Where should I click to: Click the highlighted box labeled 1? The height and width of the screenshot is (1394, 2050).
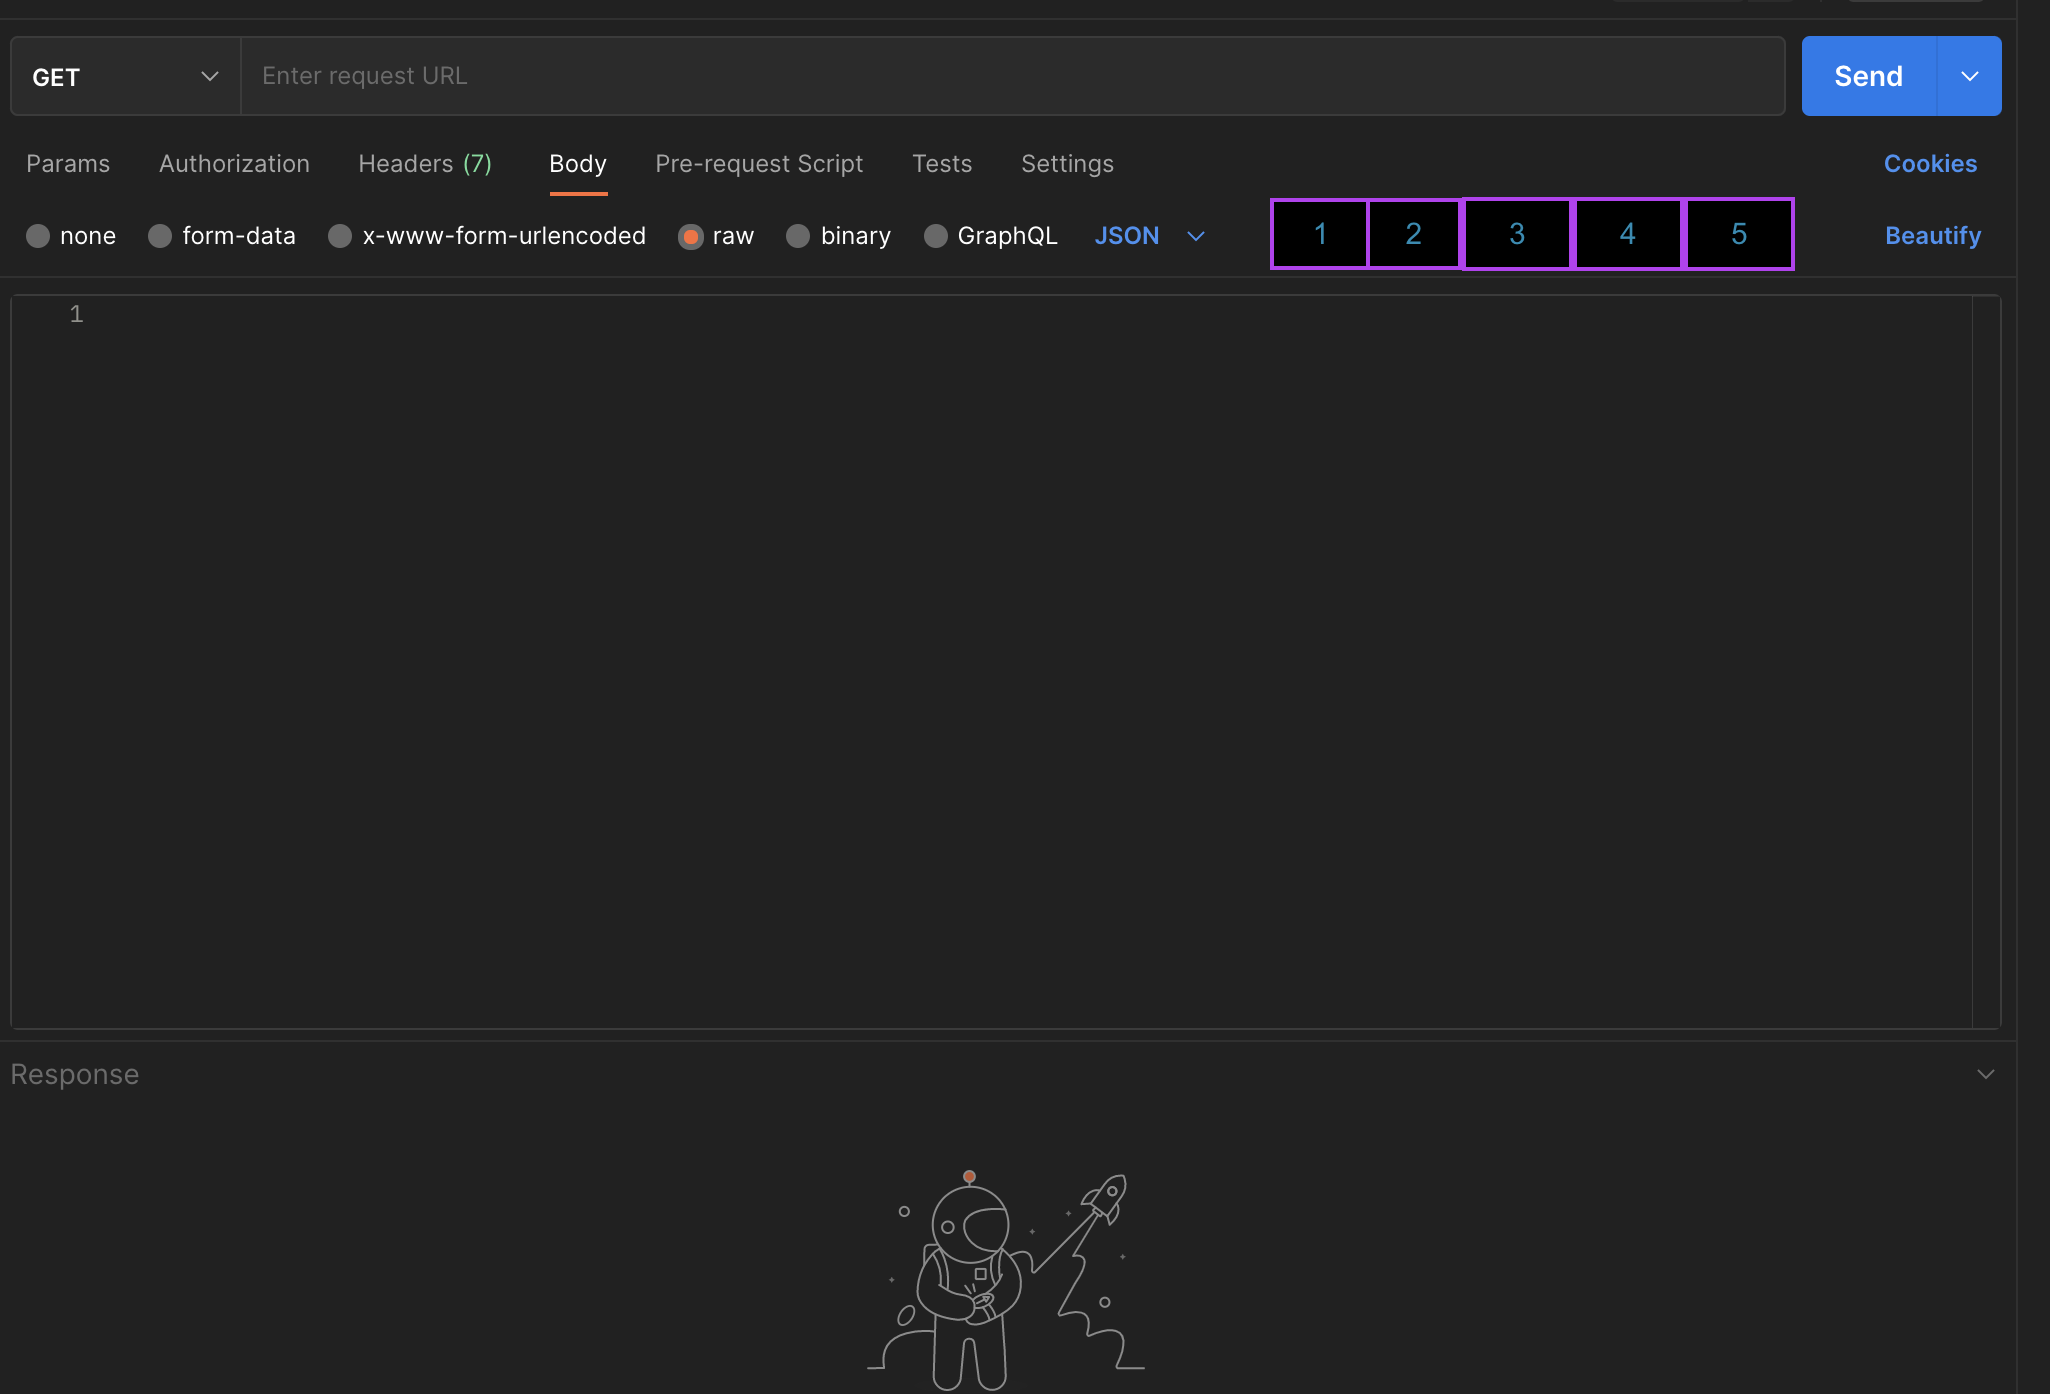click(x=1319, y=234)
